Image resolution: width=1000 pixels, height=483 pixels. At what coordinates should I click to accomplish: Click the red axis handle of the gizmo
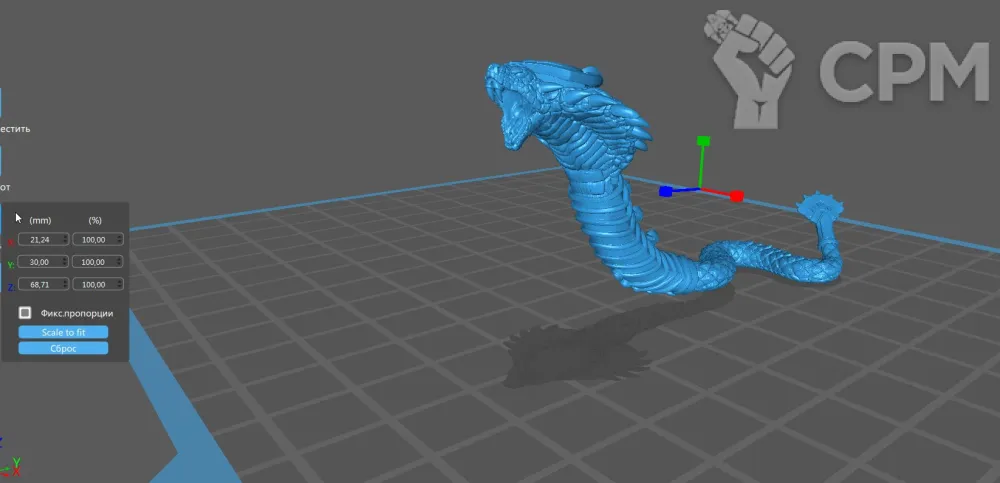pos(736,196)
